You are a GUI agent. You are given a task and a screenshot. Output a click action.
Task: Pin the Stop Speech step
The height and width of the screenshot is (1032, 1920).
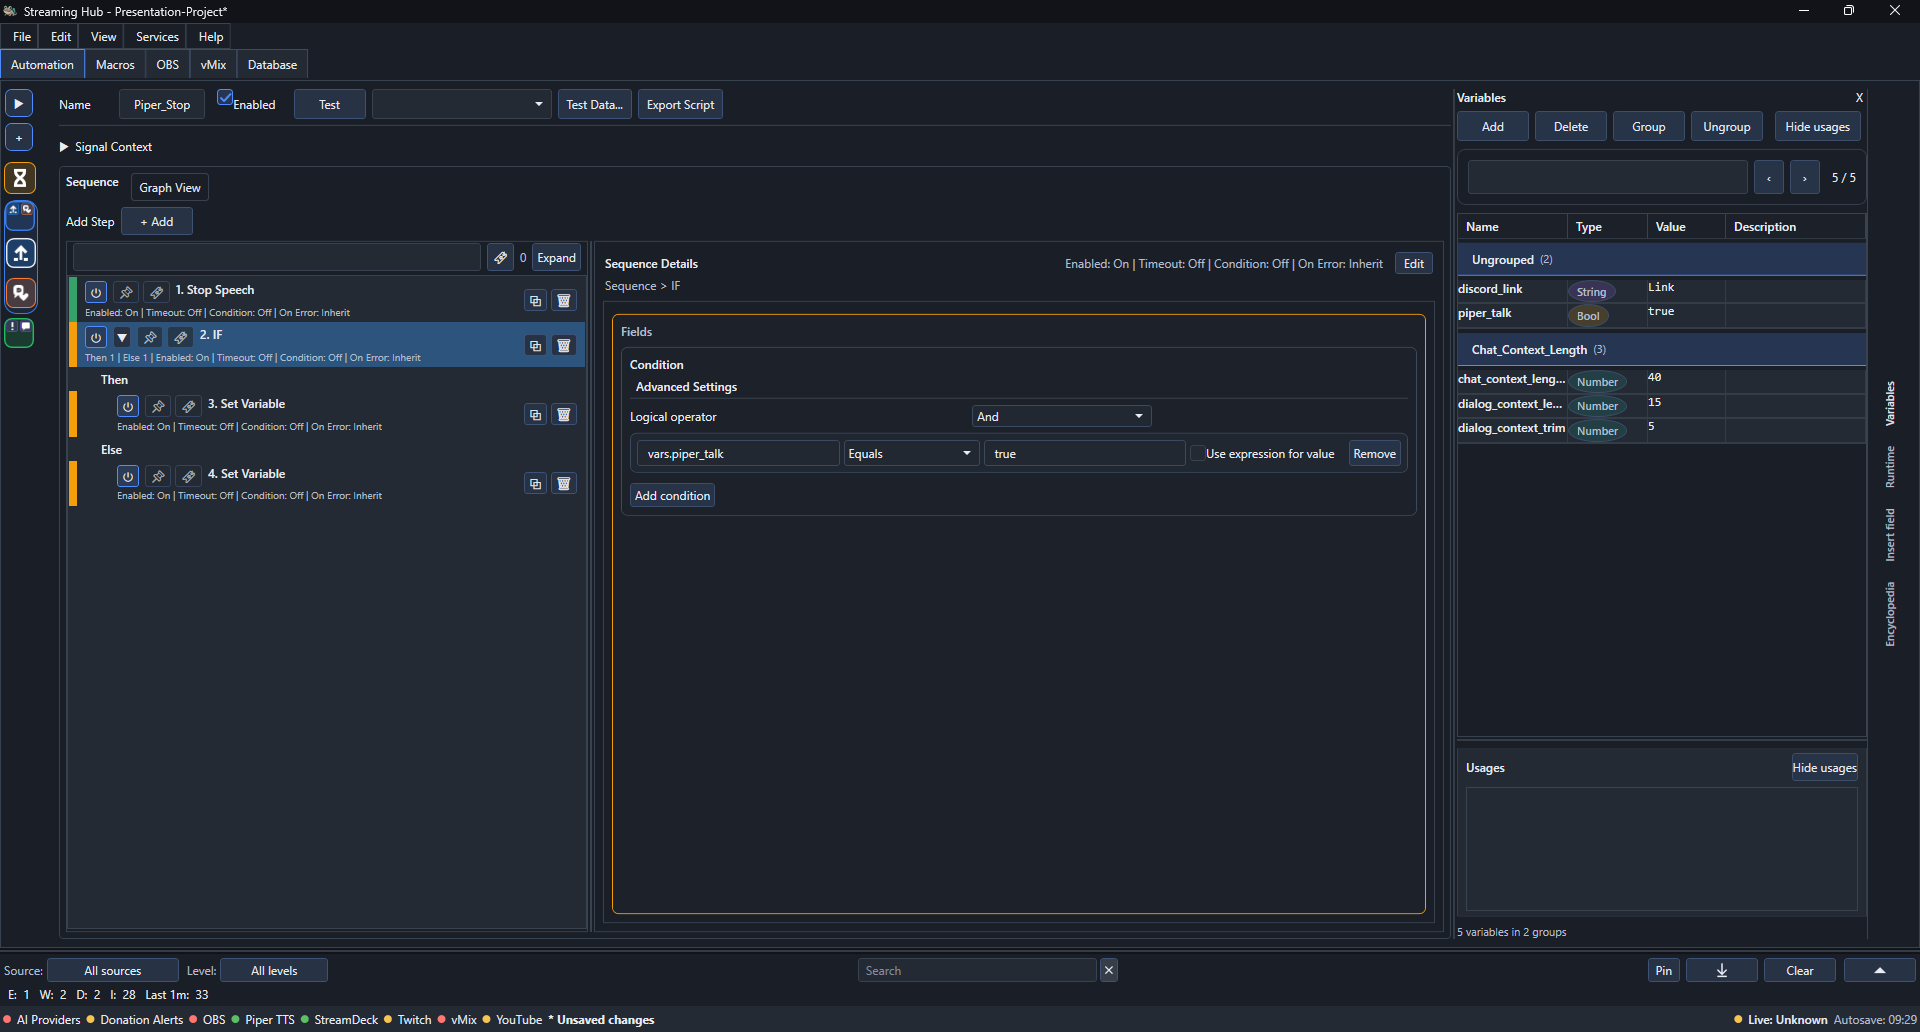tap(126, 292)
